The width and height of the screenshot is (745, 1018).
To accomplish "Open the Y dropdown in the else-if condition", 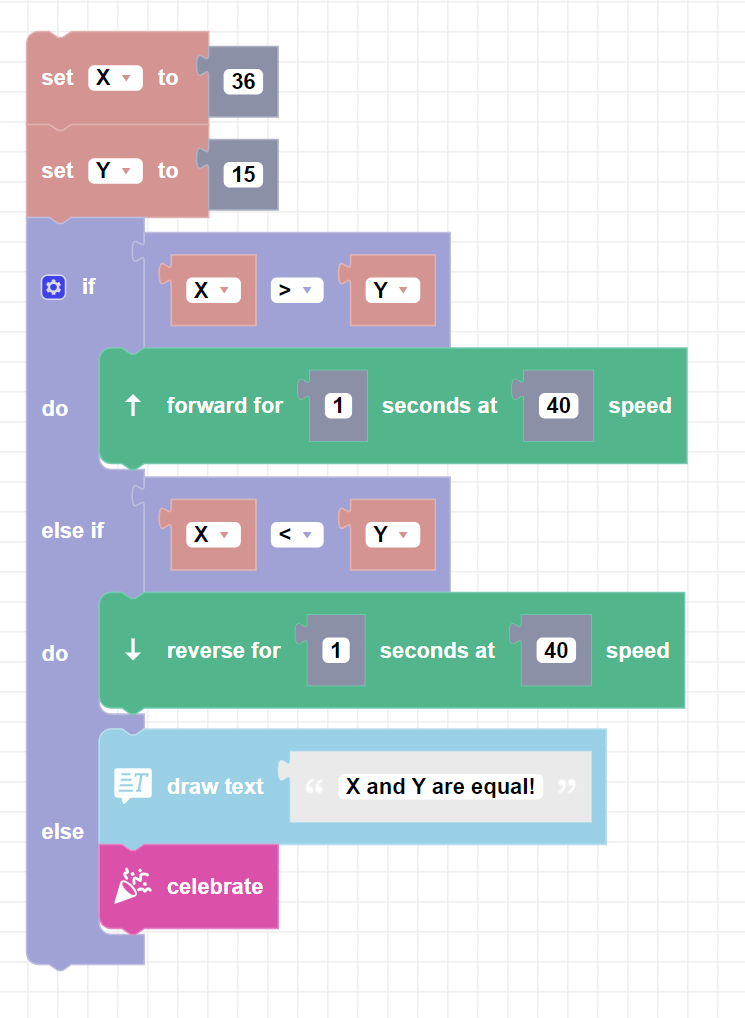I will click(391, 535).
